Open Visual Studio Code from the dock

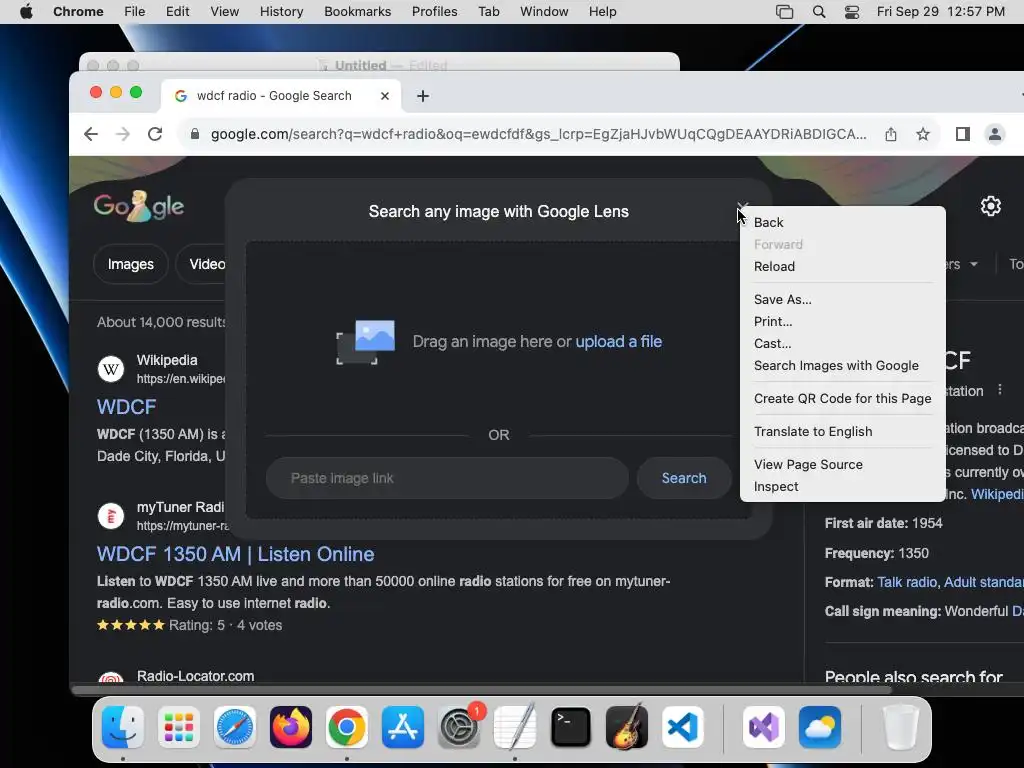[x=682, y=727]
